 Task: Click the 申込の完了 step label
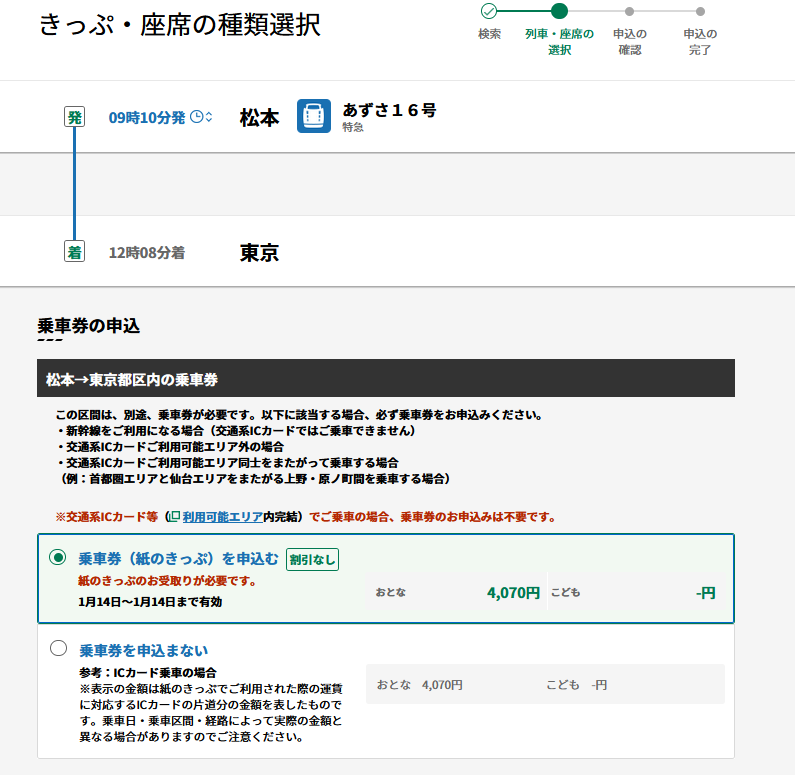[x=700, y=42]
